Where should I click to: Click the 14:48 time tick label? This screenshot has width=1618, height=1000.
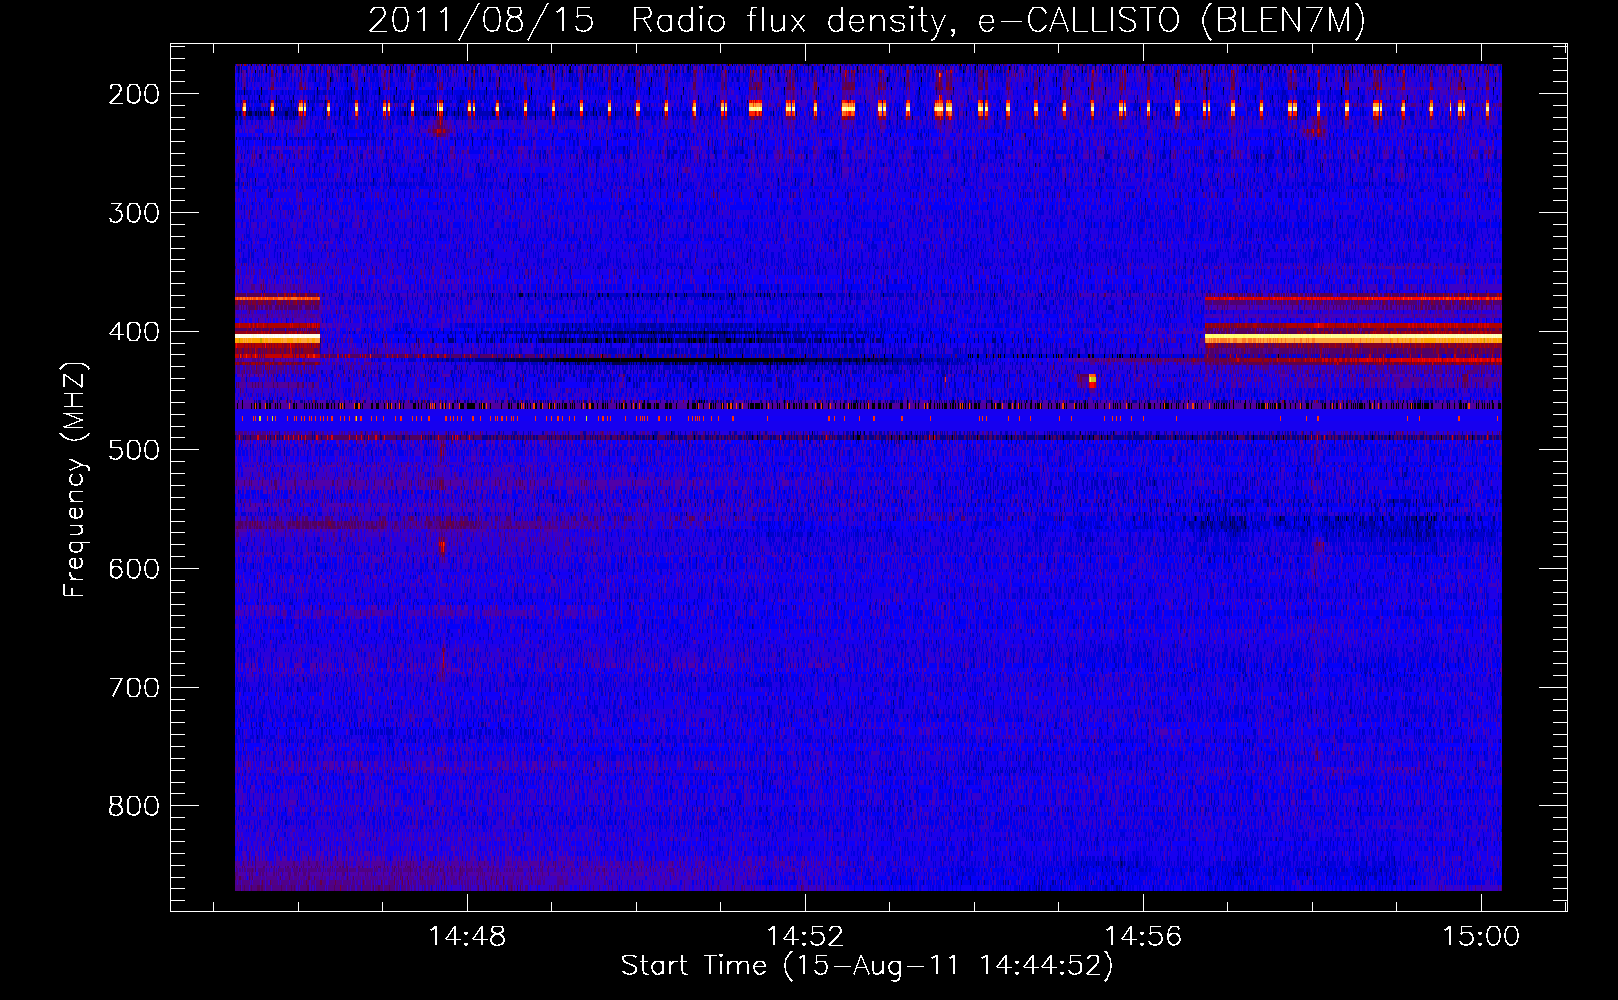click(467, 937)
